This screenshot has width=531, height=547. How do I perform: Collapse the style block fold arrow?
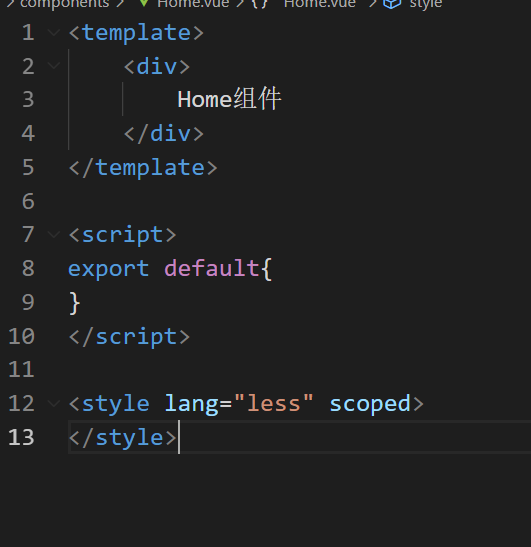pyautogui.click(x=54, y=404)
